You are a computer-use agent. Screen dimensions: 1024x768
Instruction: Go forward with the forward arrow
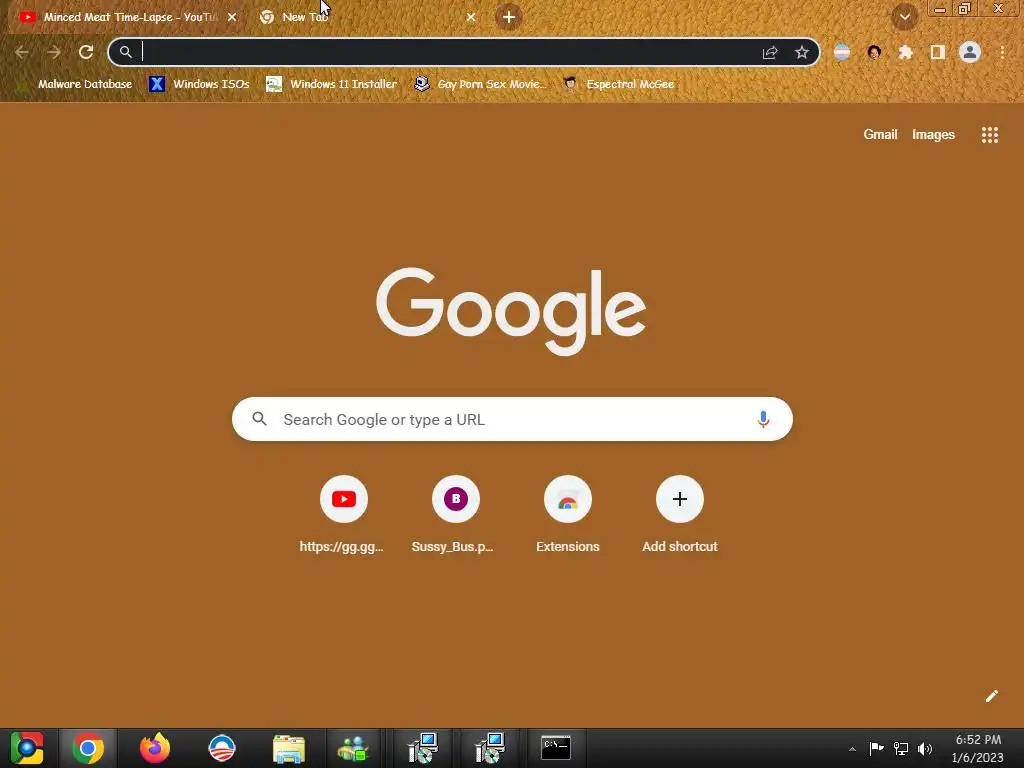(54, 52)
